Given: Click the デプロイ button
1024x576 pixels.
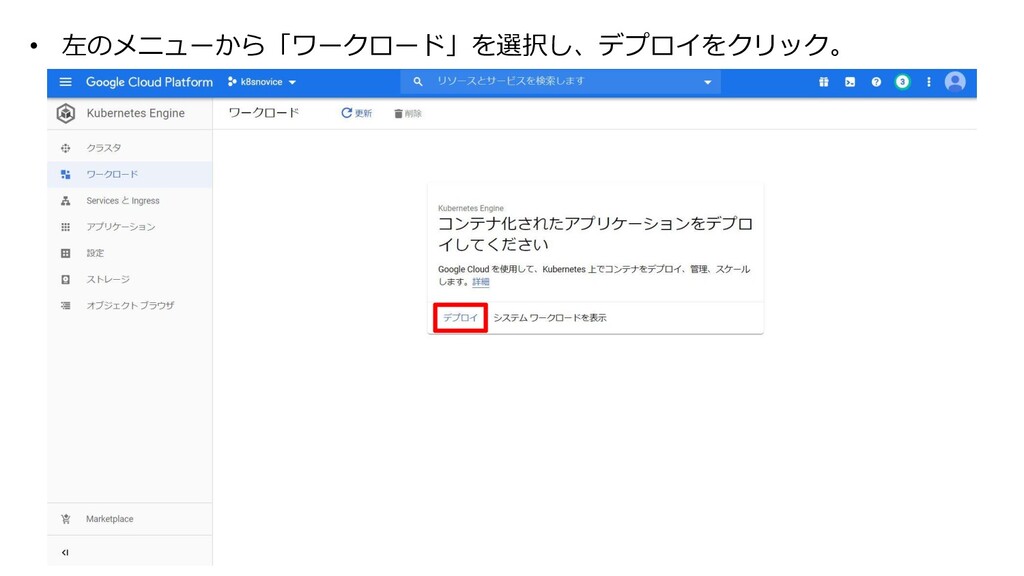Looking at the screenshot, I should tap(460, 317).
